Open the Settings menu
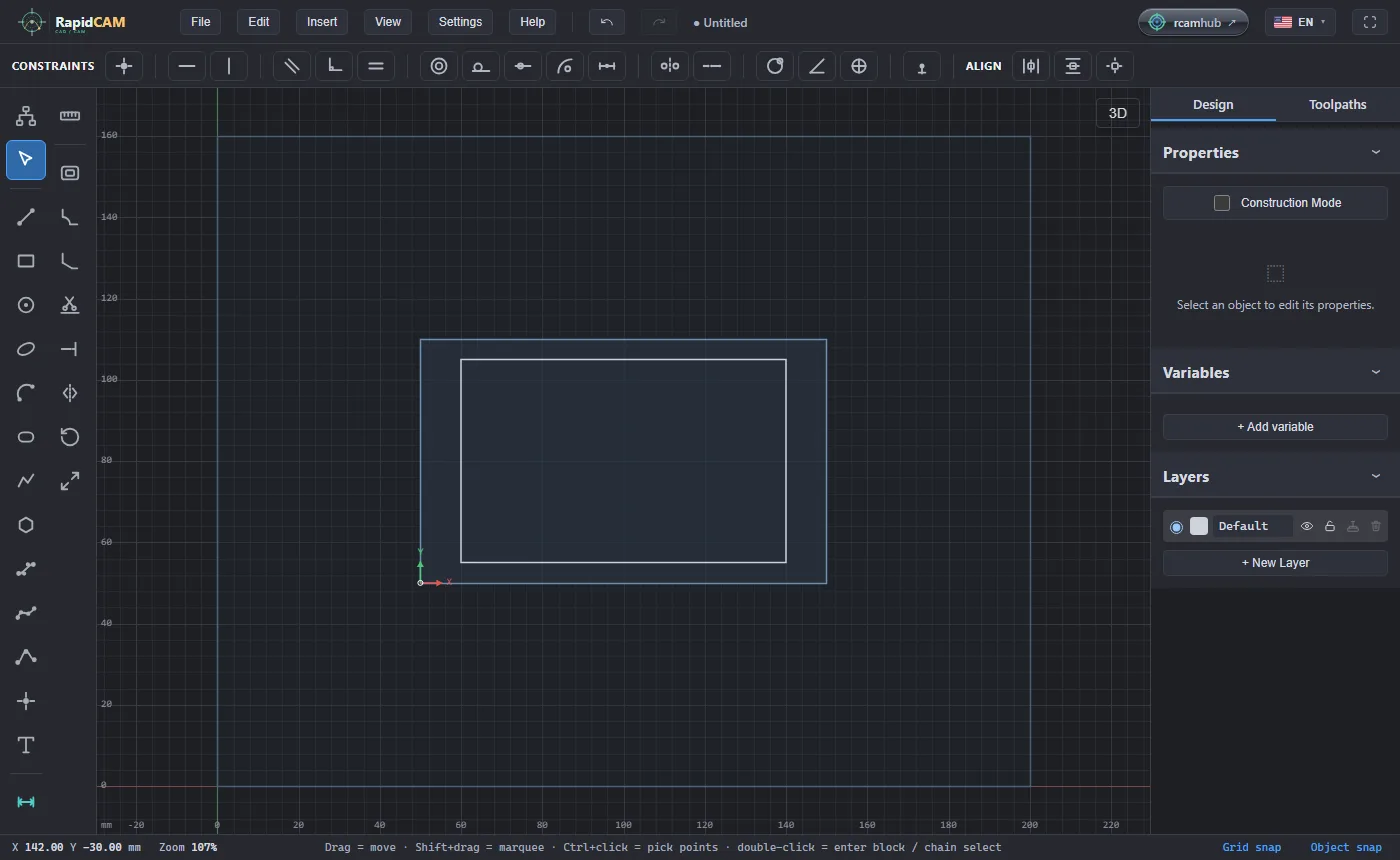The image size is (1400, 860). coord(460,22)
